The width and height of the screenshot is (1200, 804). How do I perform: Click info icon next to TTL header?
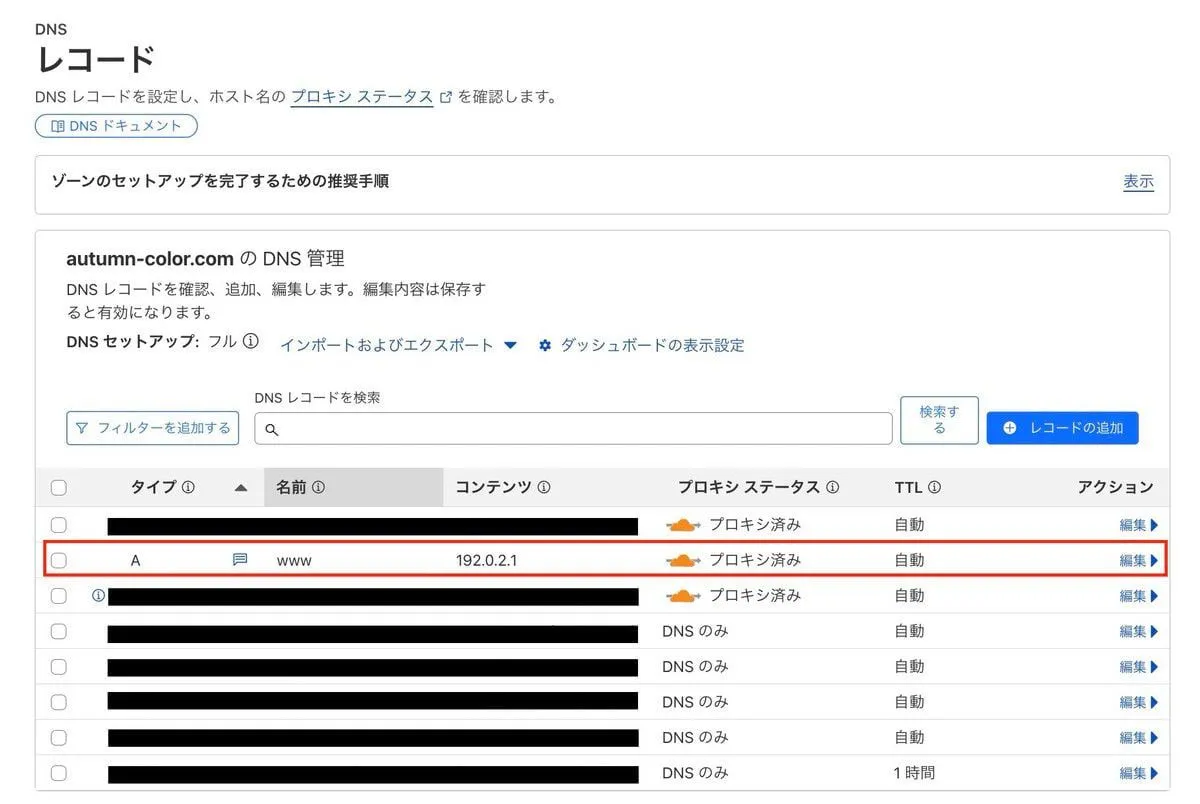pos(934,488)
